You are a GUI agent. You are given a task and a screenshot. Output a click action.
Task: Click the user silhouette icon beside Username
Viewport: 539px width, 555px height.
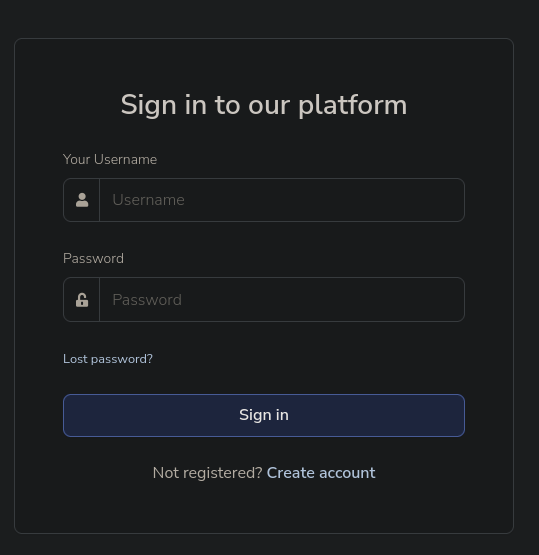coord(82,200)
